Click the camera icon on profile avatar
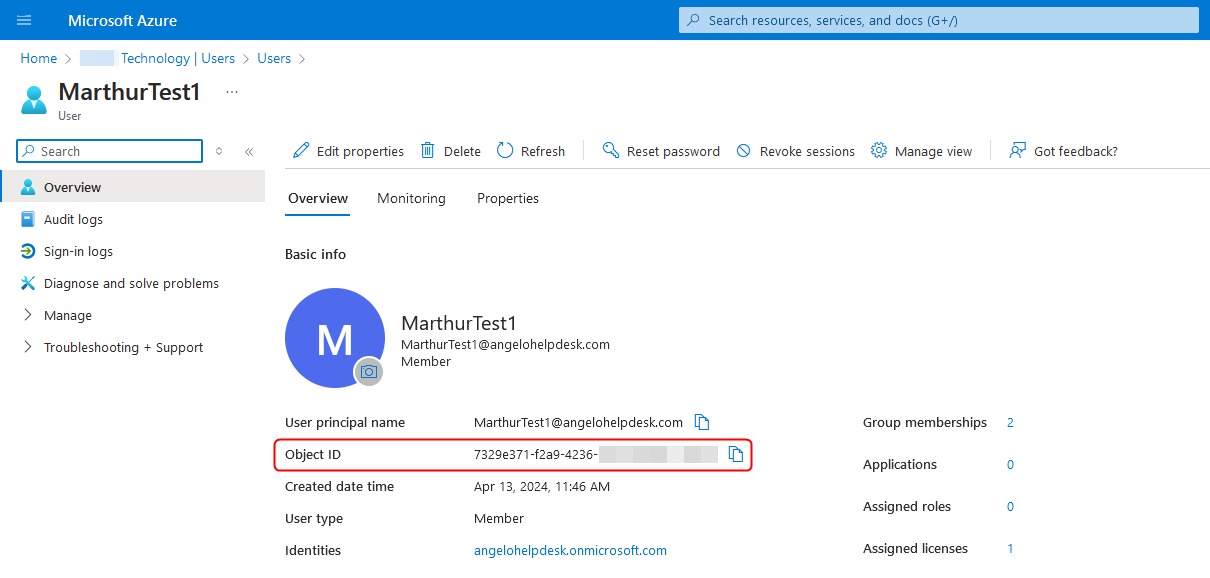This screenshot has width=1210, height=578. (369, 371)
